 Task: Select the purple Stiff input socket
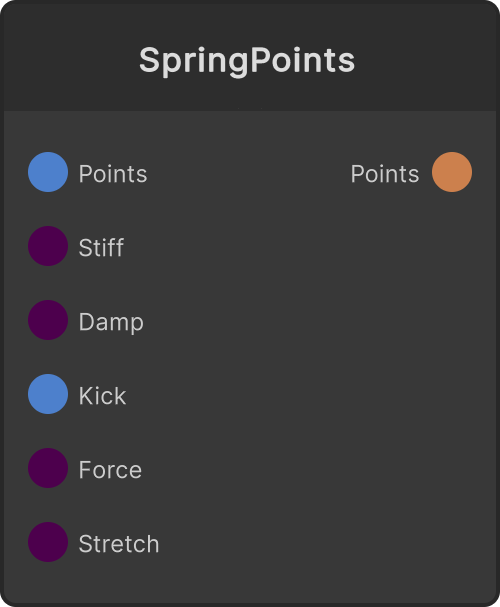48,246
